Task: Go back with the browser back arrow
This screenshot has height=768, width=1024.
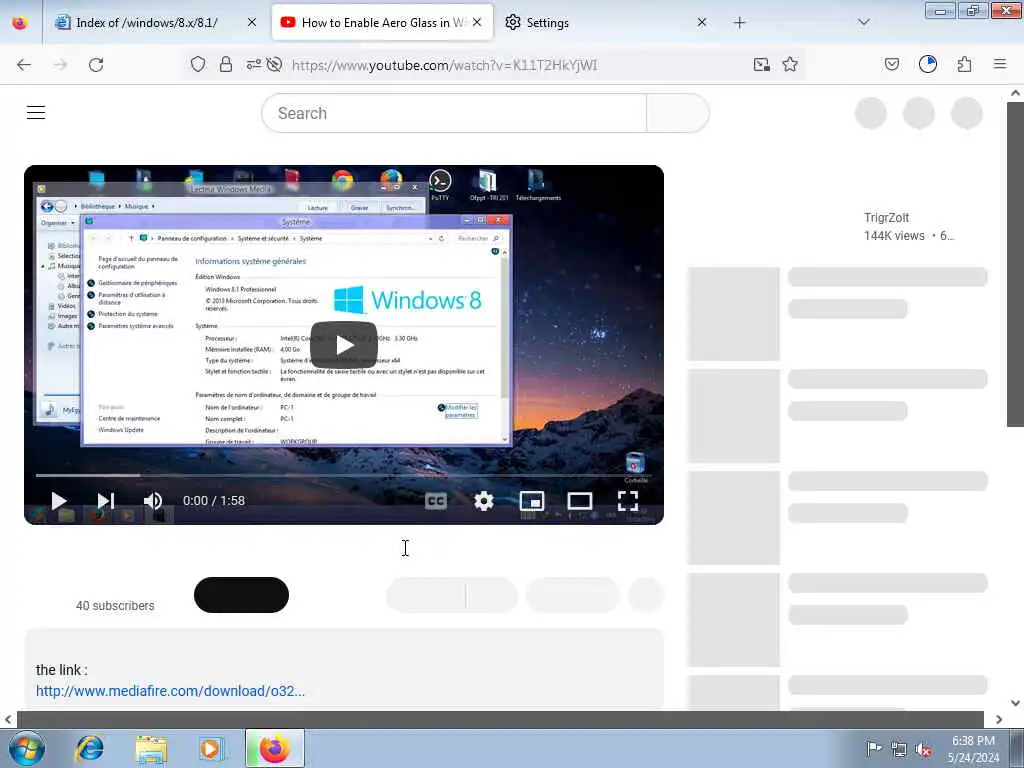Action: pos(24,65)
